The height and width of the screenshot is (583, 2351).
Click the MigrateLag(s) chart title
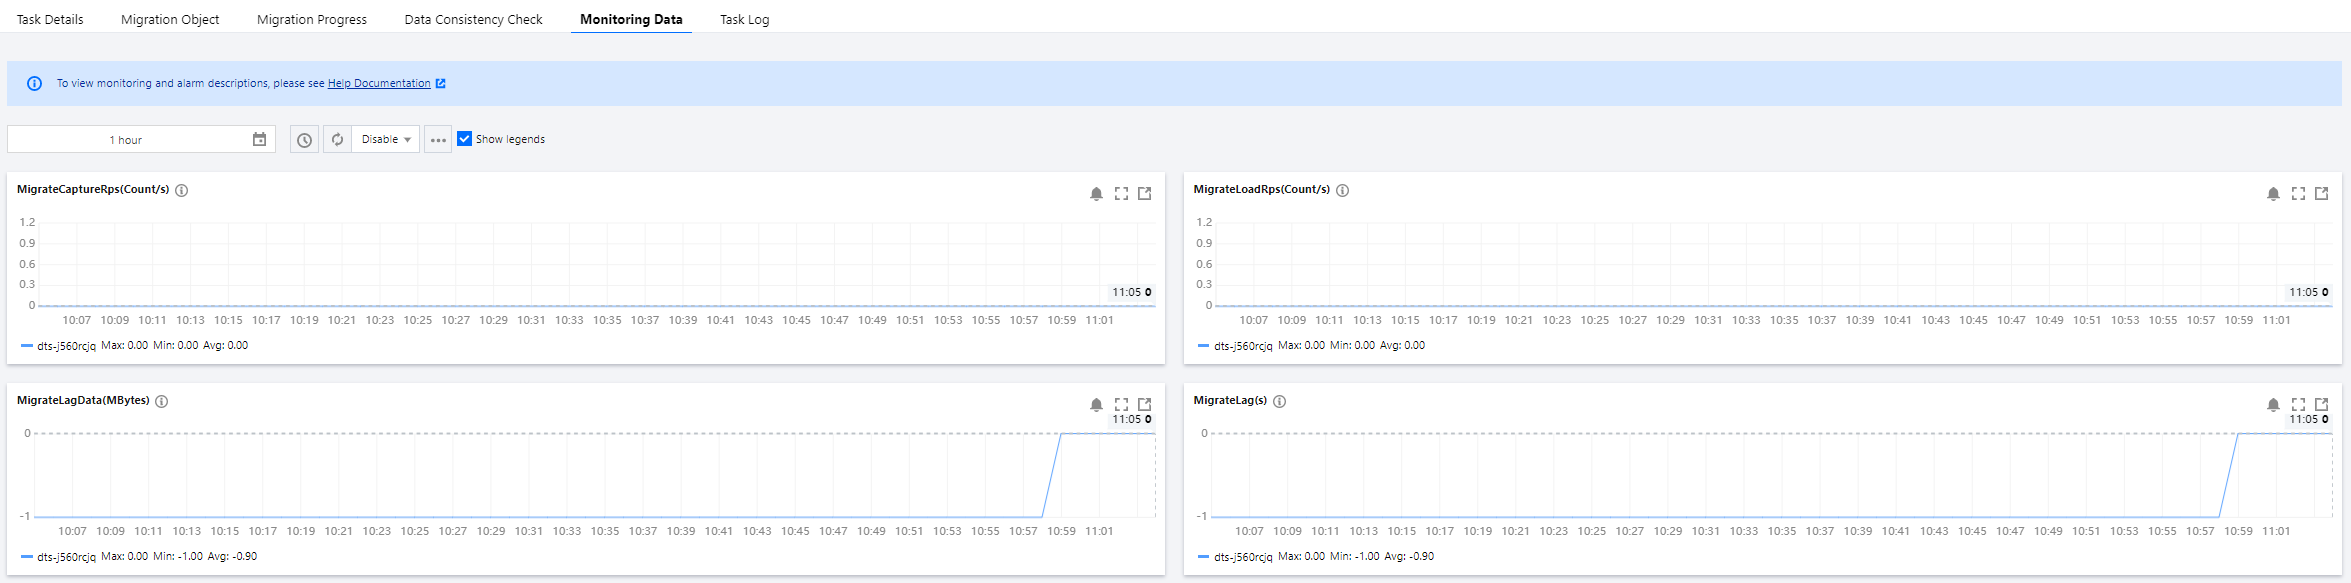[x=1230, y=400]
